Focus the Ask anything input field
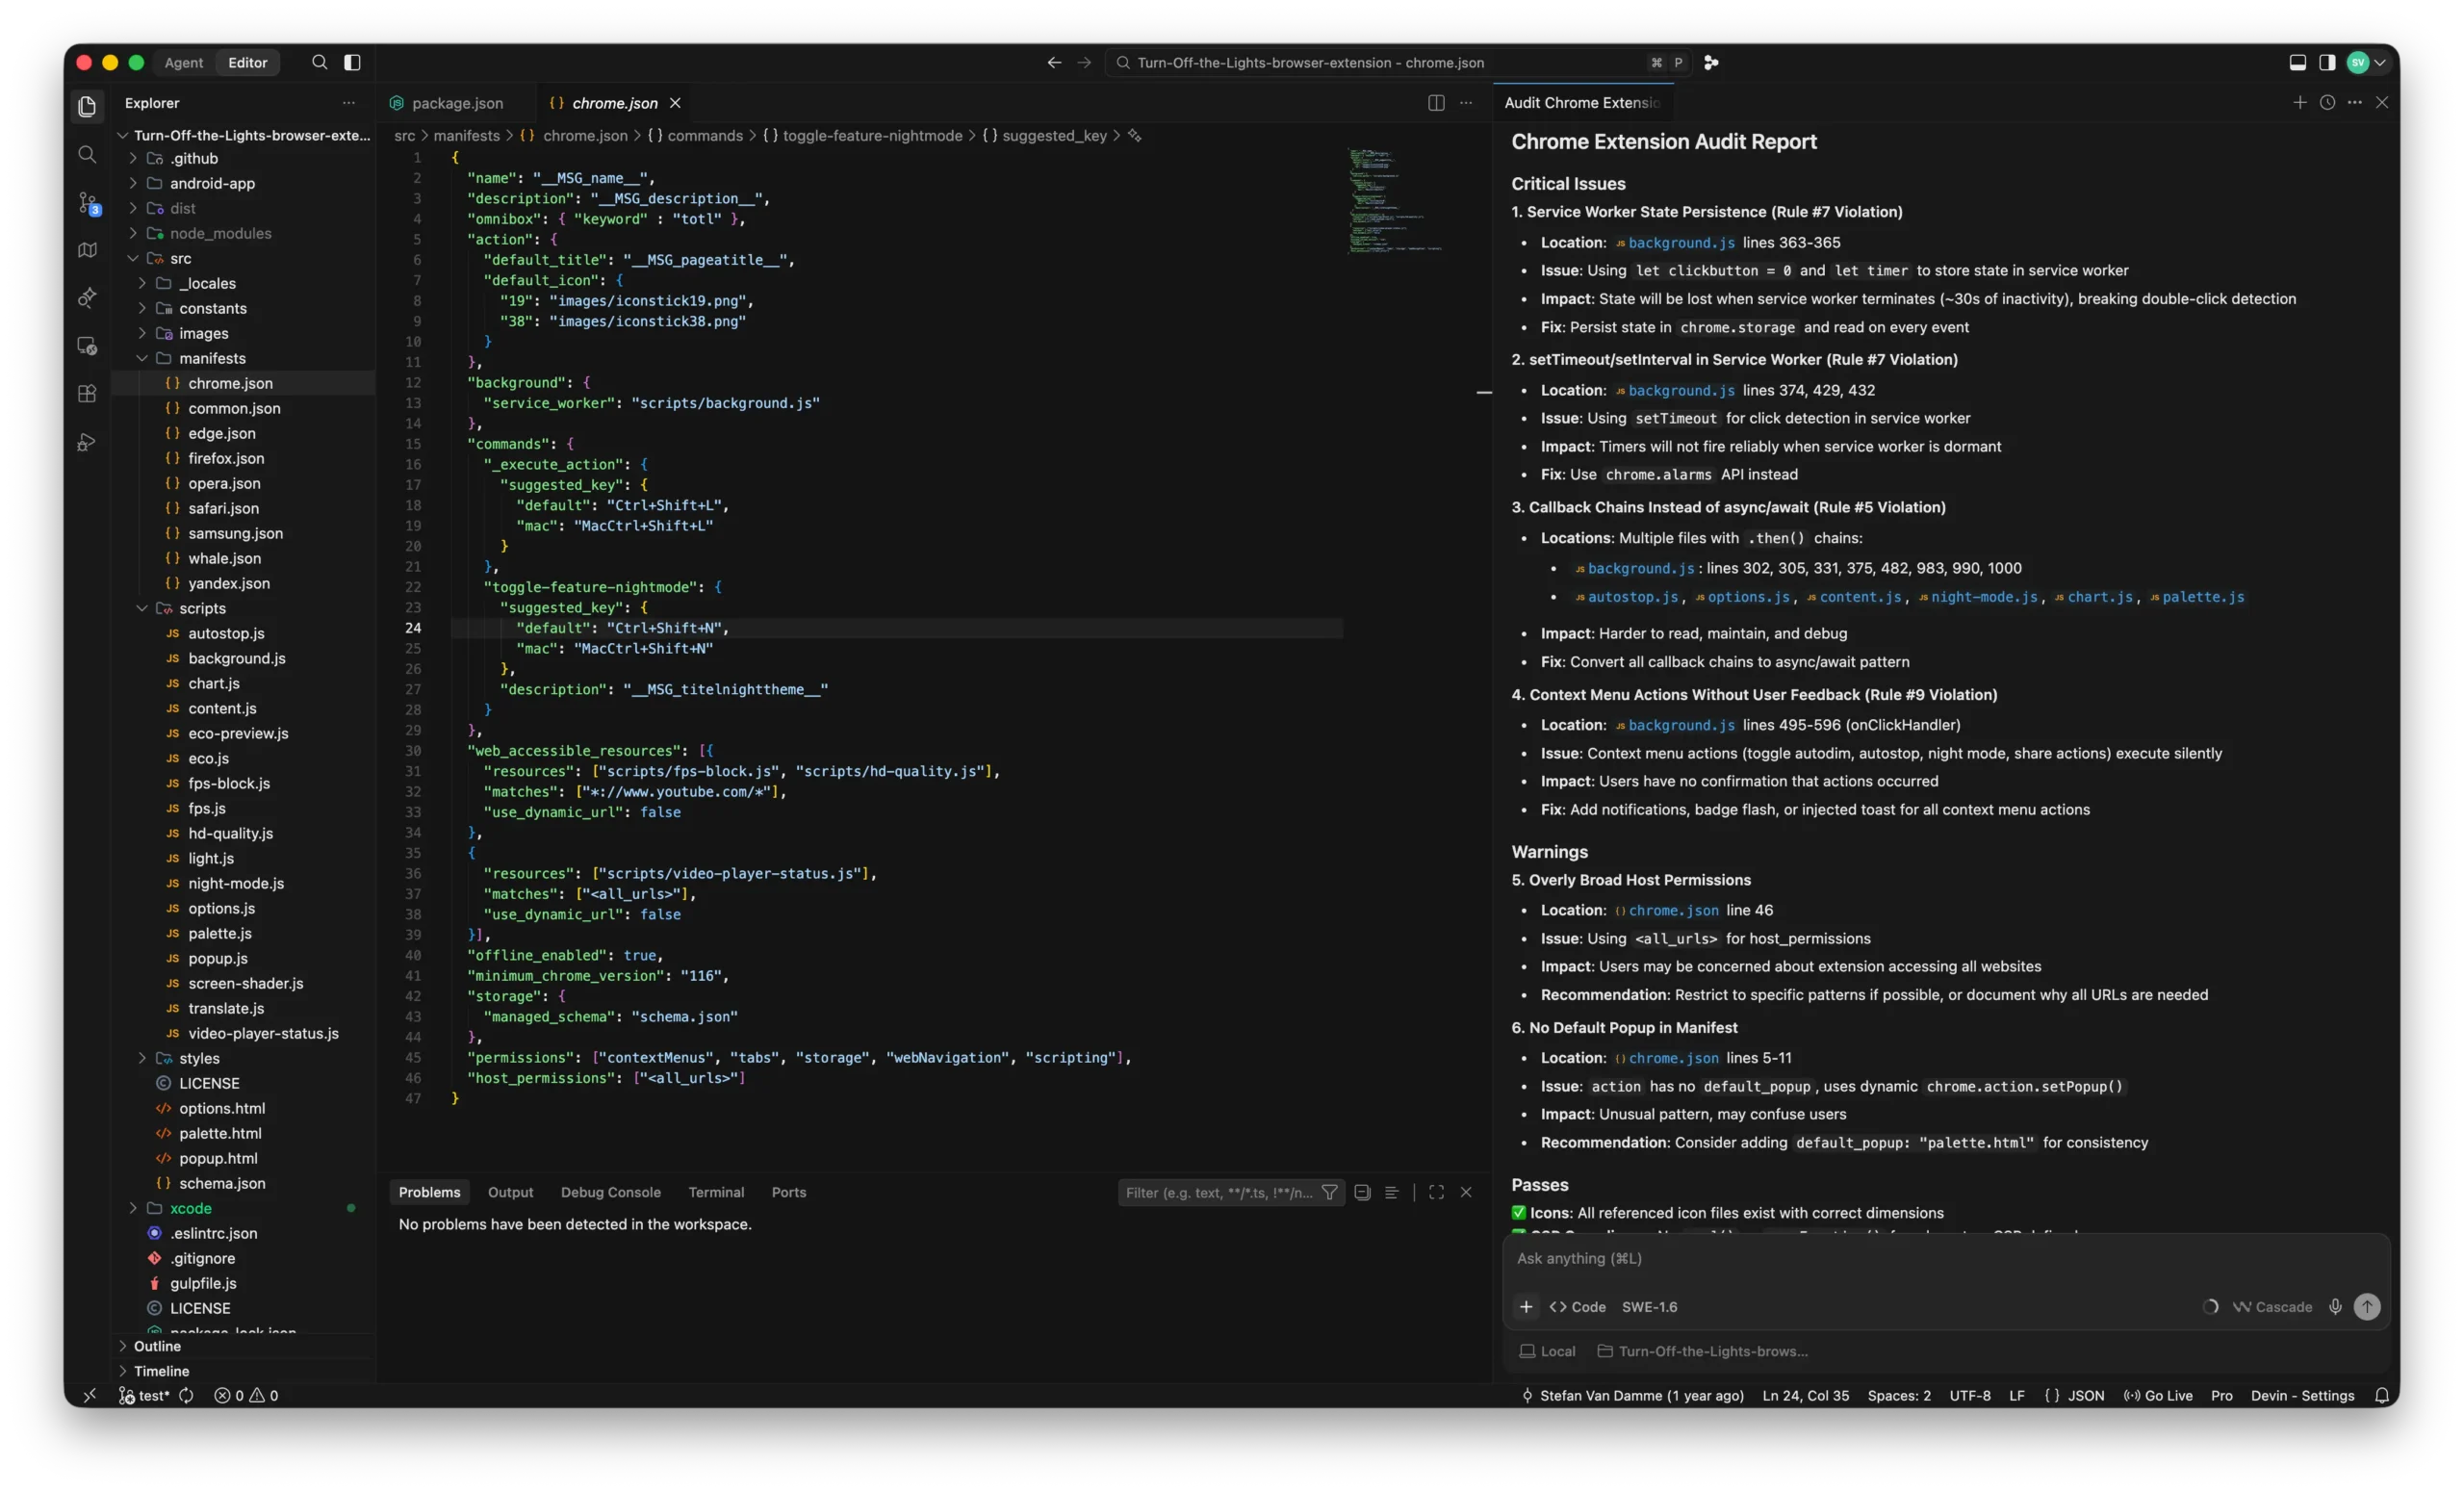This screenshot has width=2464, height=1492. (1945, 1258)
